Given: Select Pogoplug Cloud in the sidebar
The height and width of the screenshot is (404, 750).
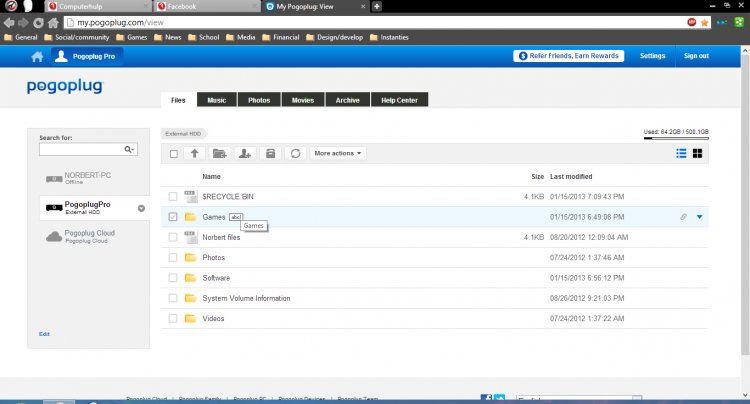Looking at the screenshot, I should pyautogui.click(x=88, y=236).
